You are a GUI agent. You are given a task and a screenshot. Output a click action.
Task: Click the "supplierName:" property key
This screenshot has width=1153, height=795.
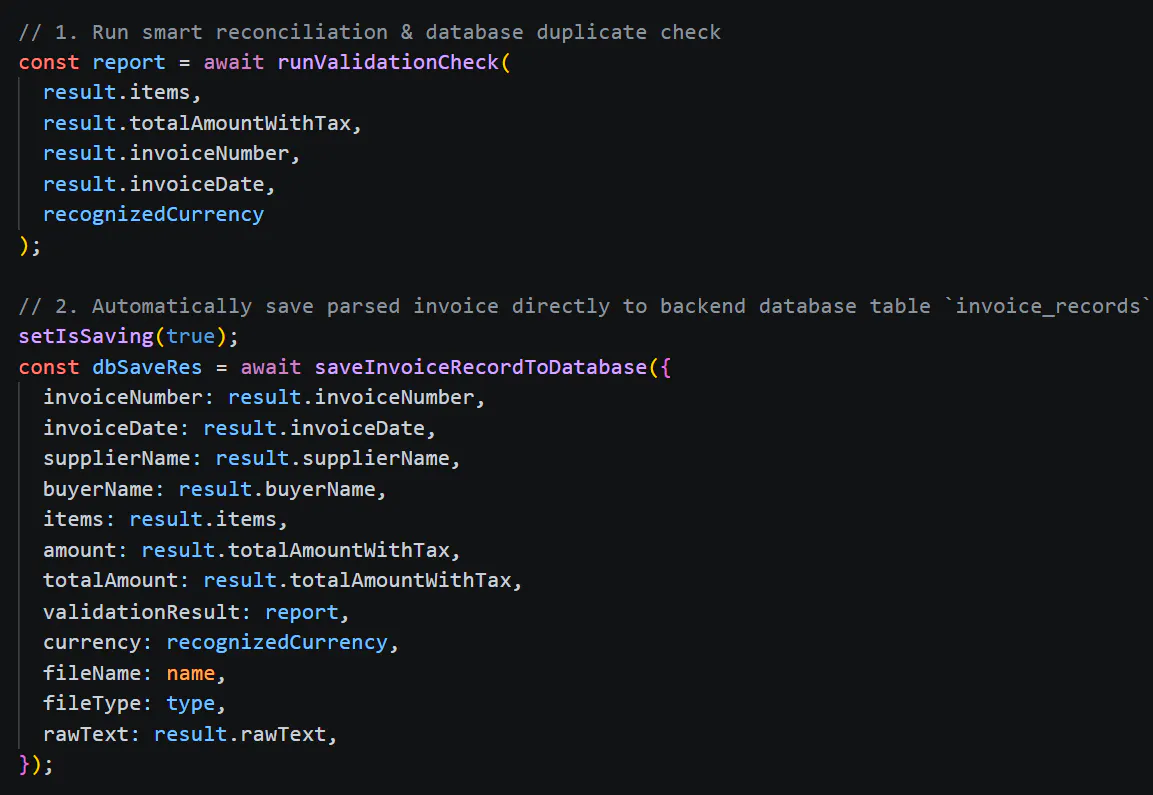122,459
